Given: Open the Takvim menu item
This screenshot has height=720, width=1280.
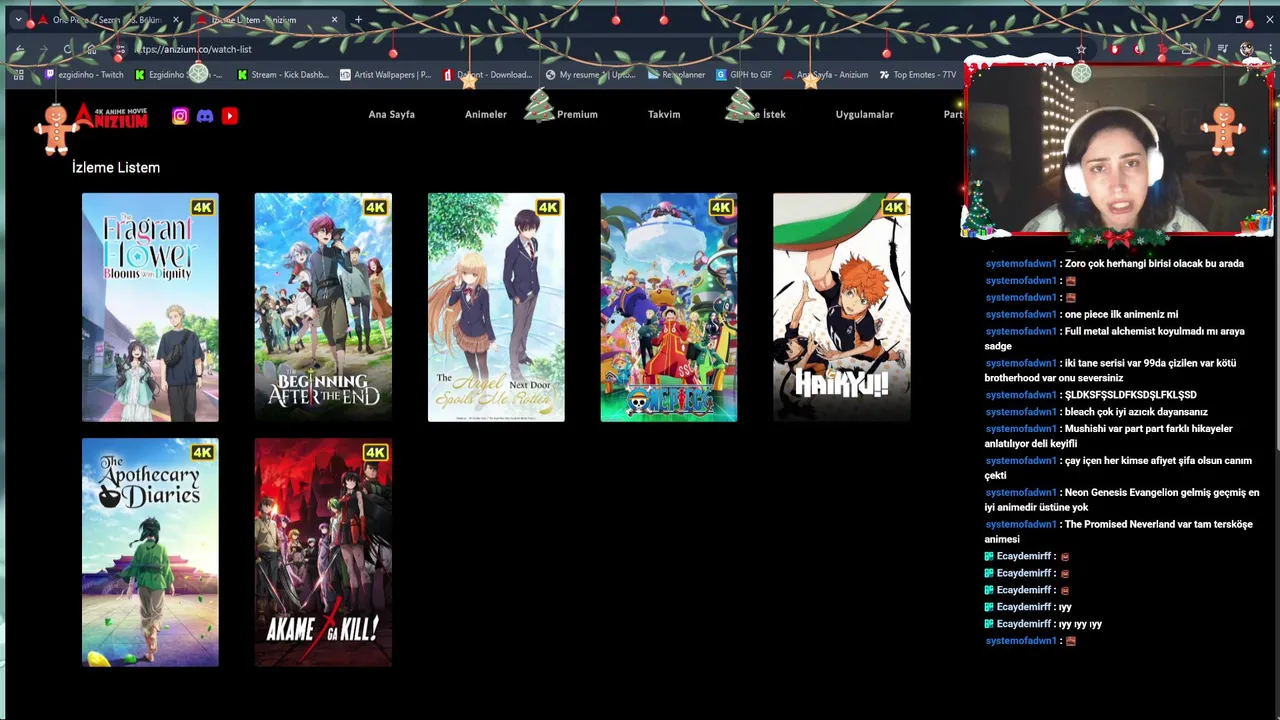Looking at the screenshot, I should point(664,115).
